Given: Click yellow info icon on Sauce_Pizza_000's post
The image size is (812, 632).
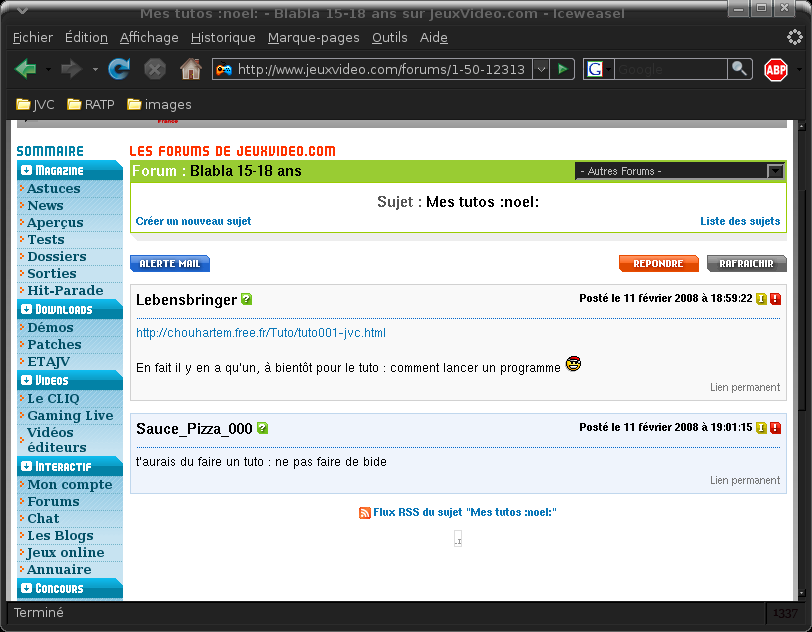Looking at the screenshot, I should [761, 428].
